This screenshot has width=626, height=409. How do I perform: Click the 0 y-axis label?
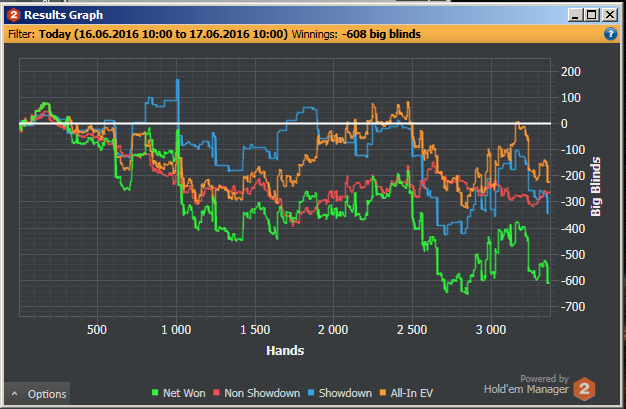(x=564, y=124)
